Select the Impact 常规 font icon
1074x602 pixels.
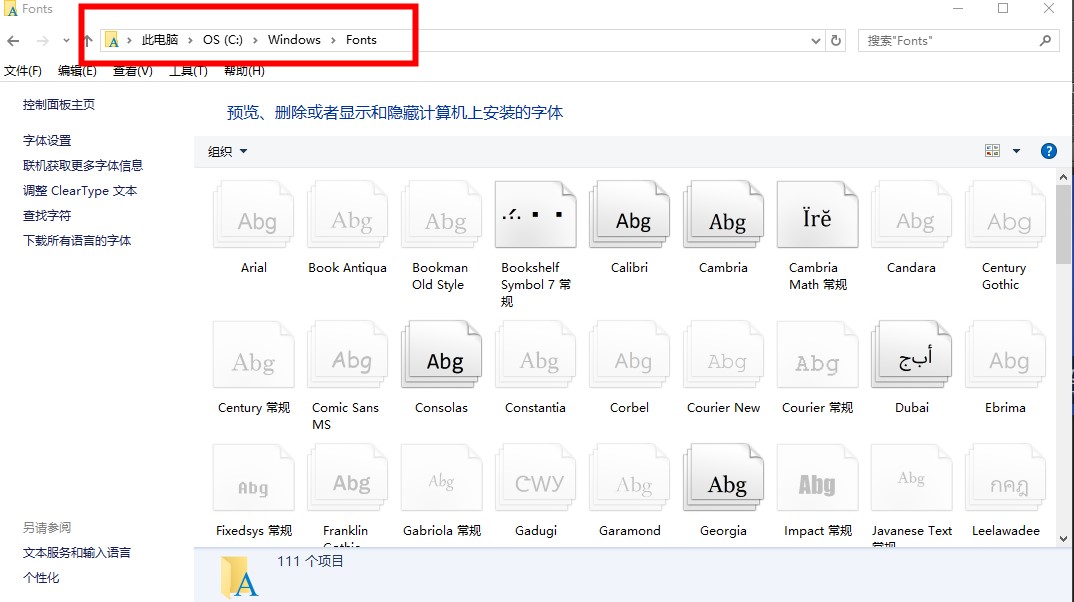point(817,477)
